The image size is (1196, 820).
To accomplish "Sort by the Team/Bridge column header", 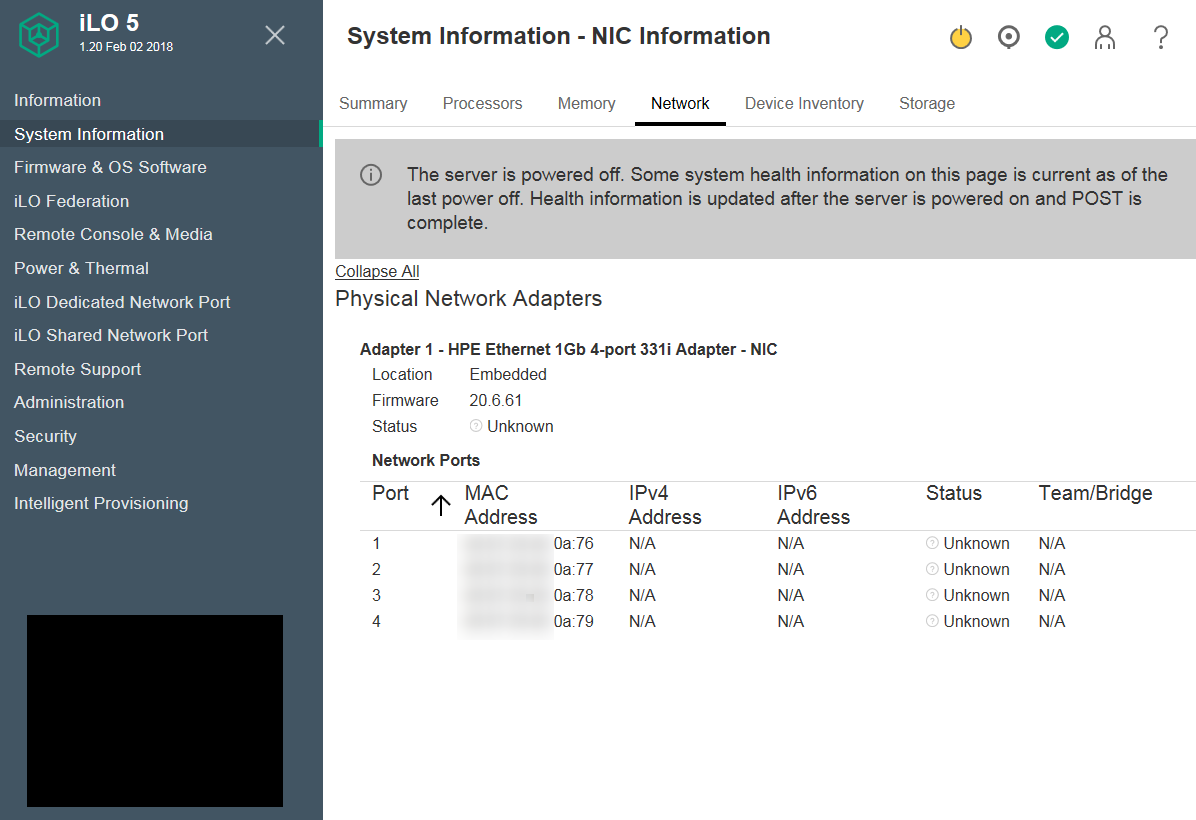I will 1095,493.
